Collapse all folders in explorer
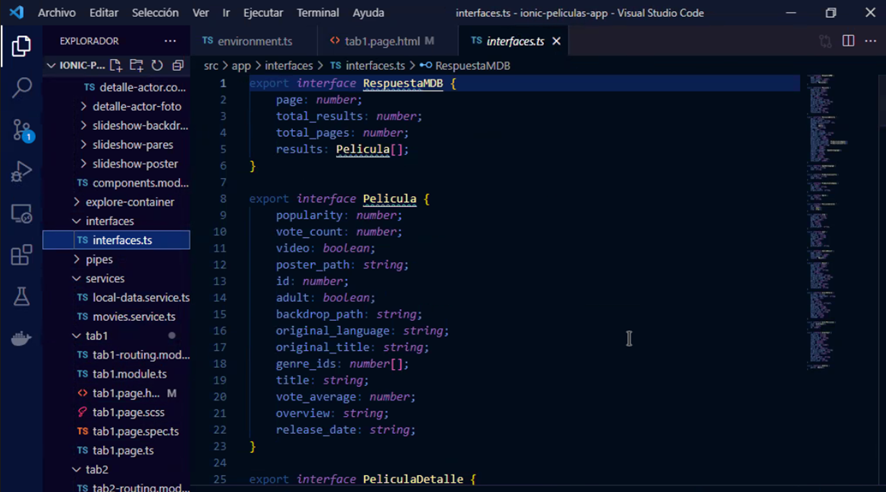The width and height of the screenshot is (886, 492). (x=178, y=66)
